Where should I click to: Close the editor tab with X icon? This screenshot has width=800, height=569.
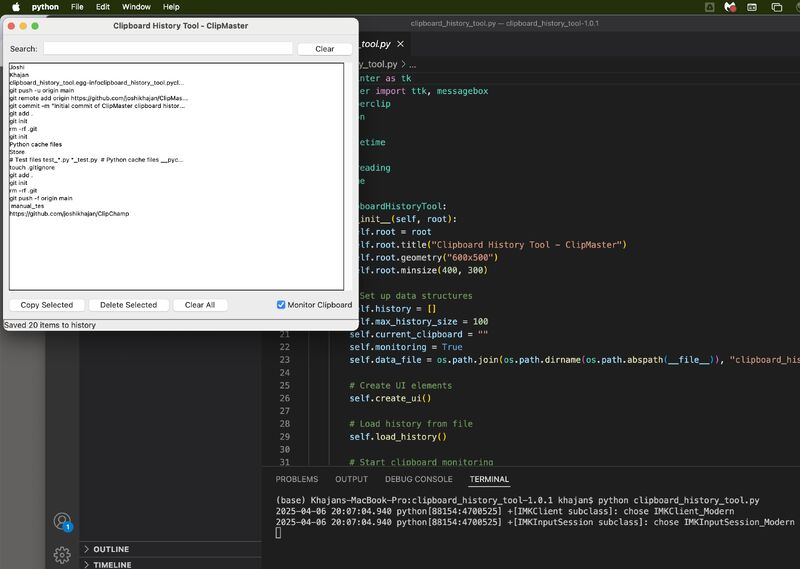point(401,44)
